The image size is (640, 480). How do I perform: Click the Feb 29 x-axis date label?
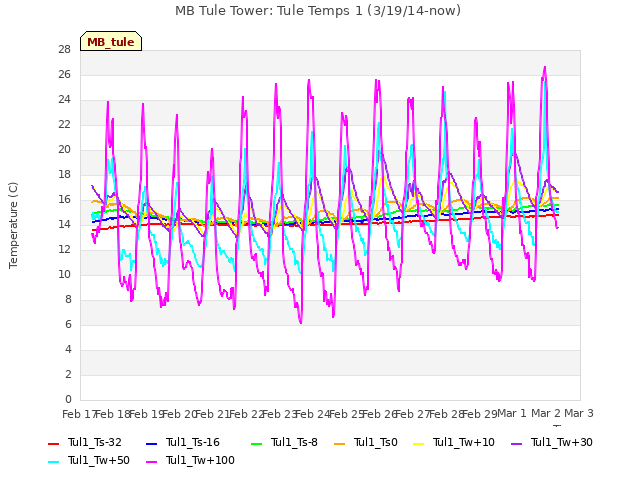(480, 414)
